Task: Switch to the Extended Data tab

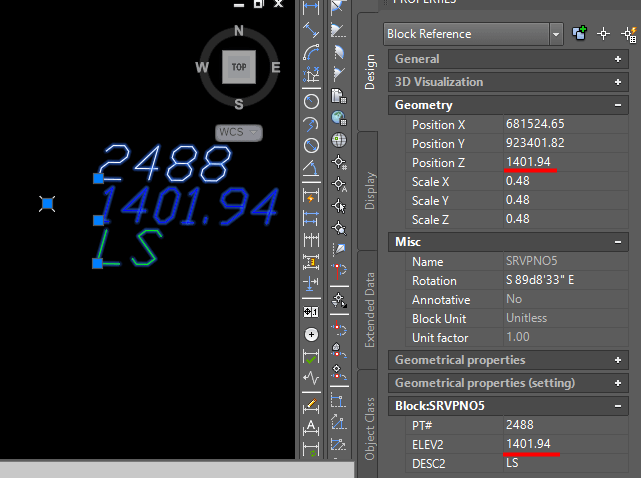Action: pyautogui.click(x=368, y=310)
